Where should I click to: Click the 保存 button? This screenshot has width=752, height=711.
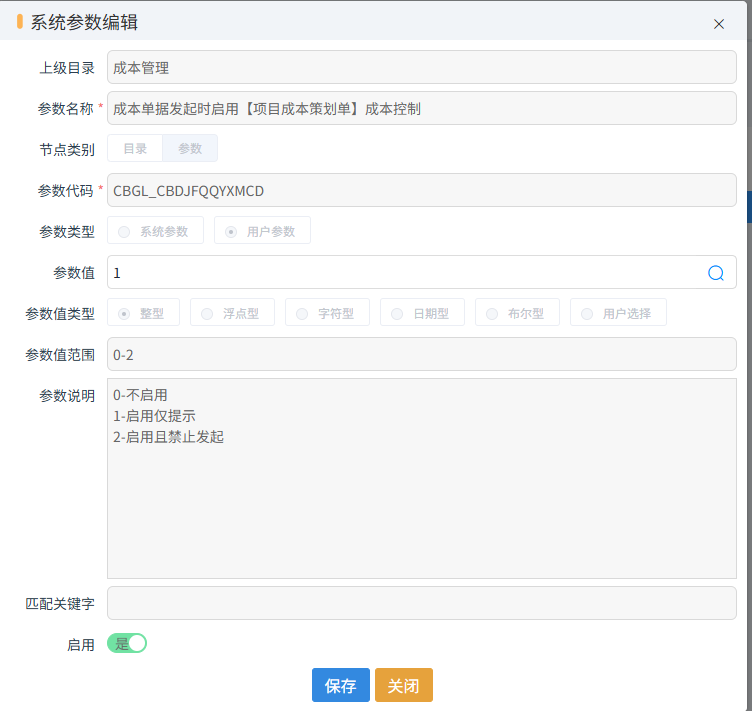point(341,685)
